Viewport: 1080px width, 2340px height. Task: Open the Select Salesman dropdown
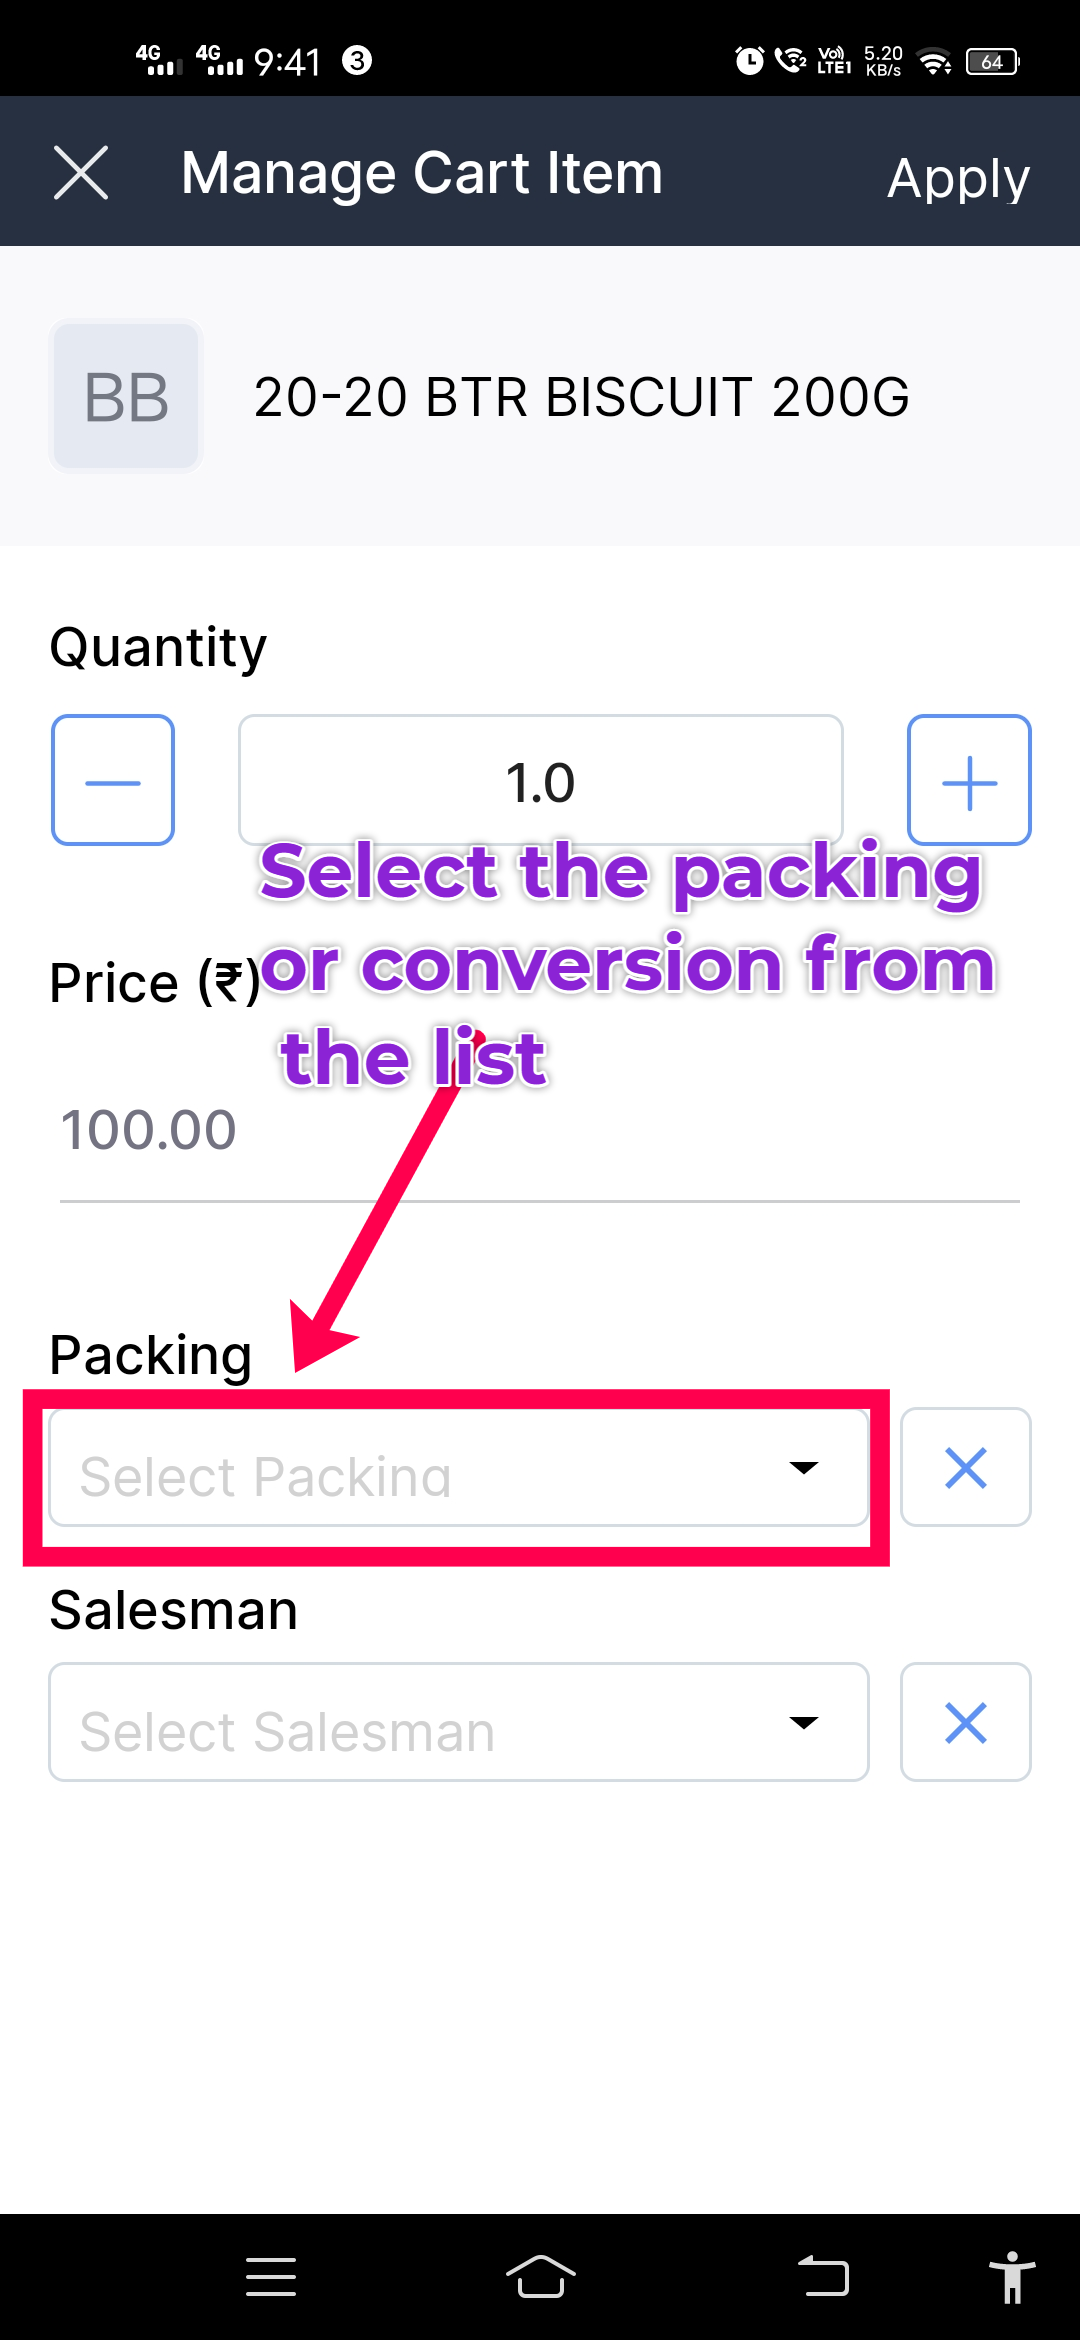pos(420,1722)
